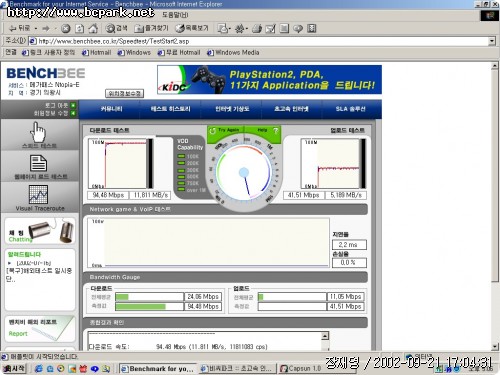Click the 5.189 MB/s upload value

[x=346, y=195]
